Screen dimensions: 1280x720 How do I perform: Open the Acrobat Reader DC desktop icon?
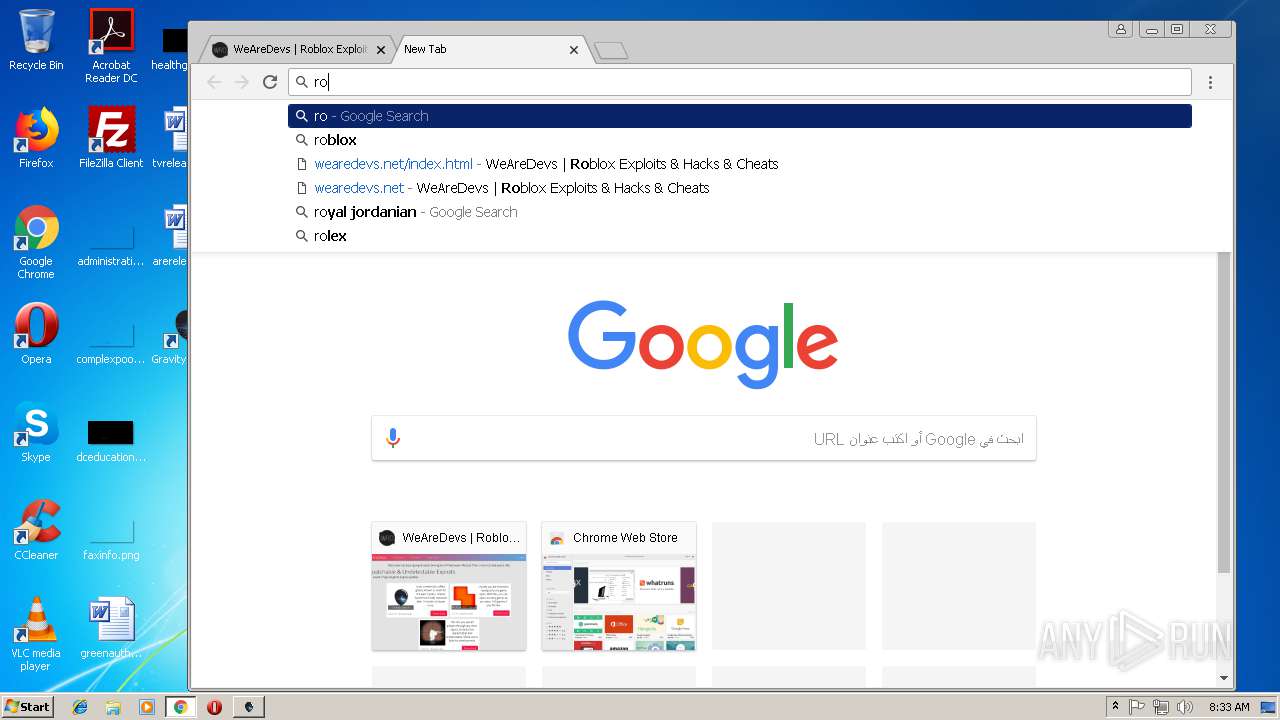click(111, 46)
